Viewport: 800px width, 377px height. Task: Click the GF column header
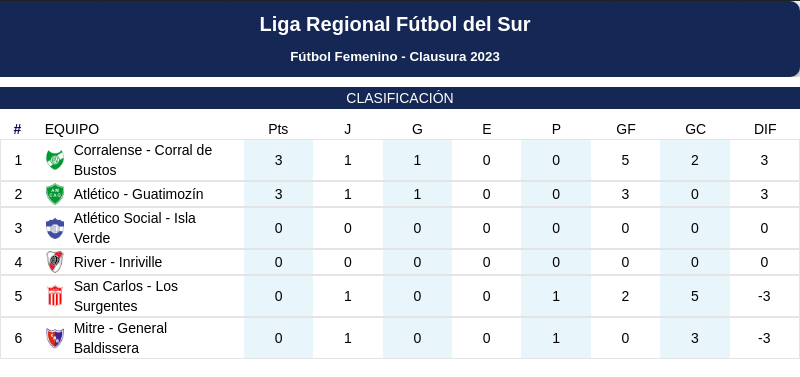tap(626, 130)
